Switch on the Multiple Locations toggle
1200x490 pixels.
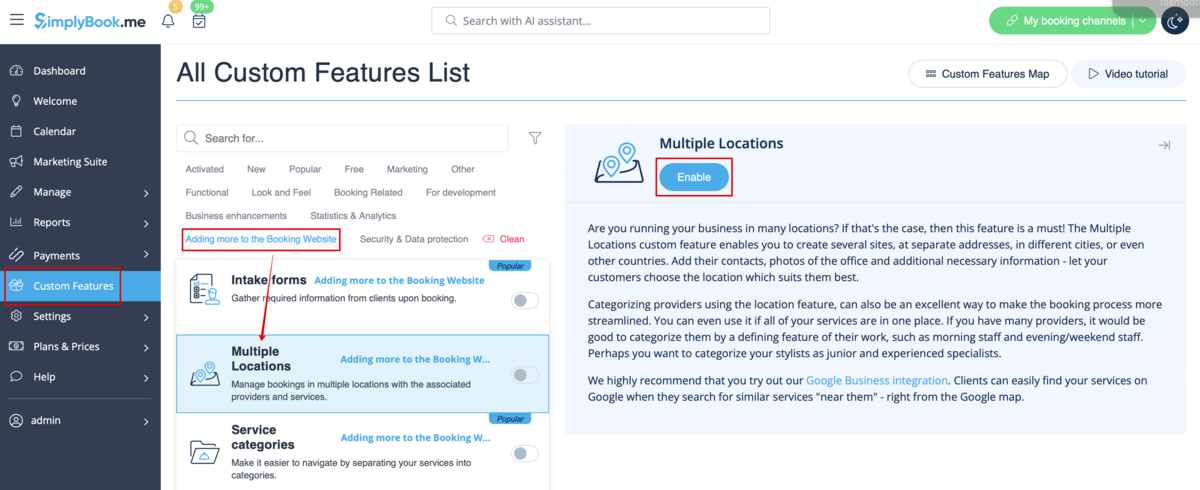(x=525, y=375)
